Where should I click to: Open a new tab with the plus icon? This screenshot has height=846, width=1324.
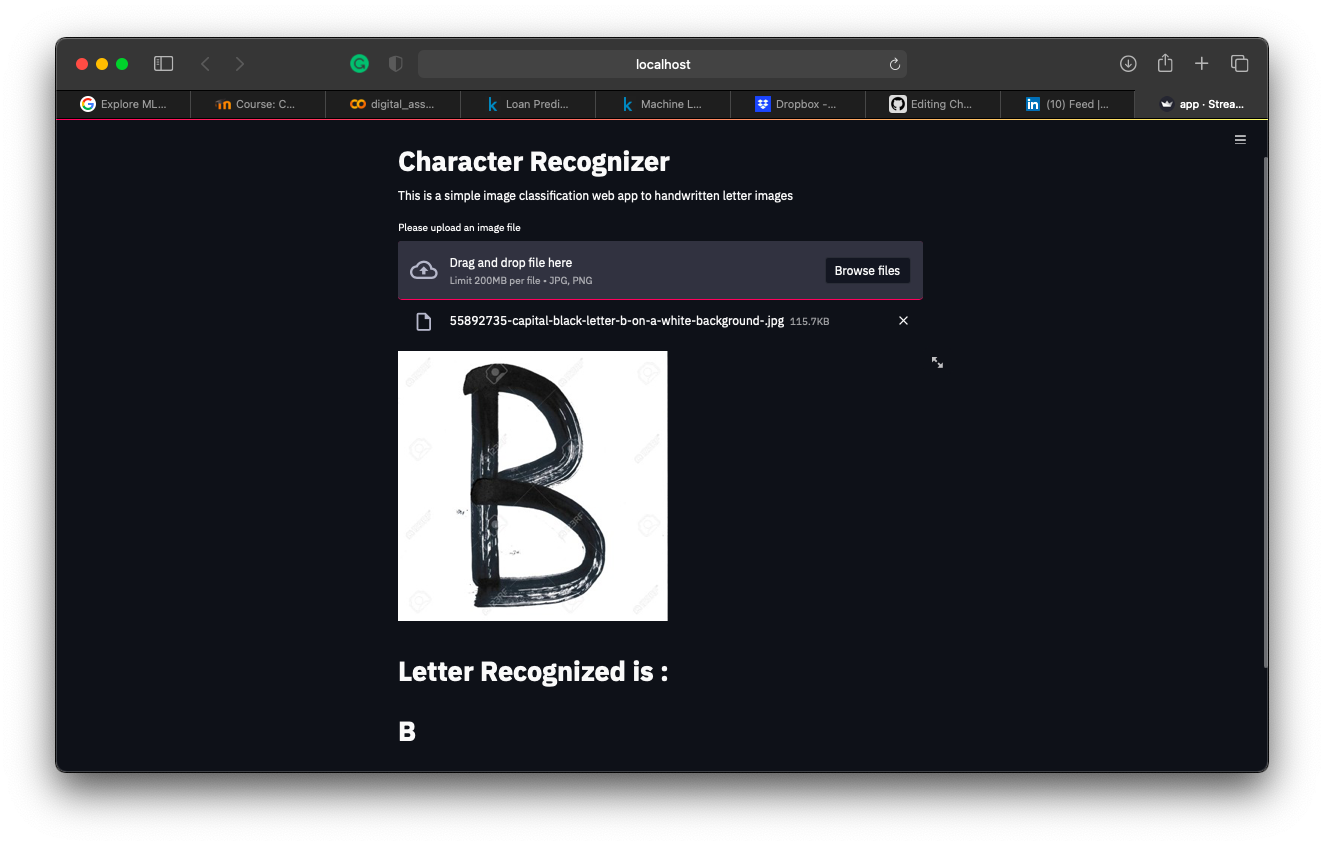[x=1202, y=63]
